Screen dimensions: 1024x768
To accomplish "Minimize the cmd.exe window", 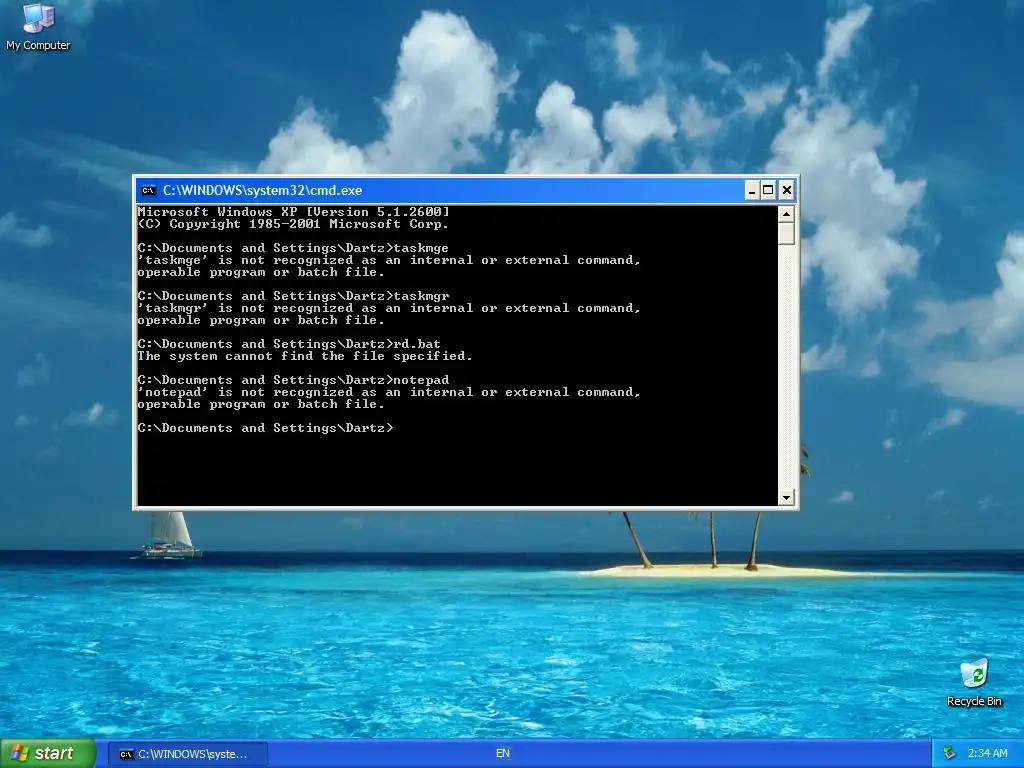I will (752, 190).
